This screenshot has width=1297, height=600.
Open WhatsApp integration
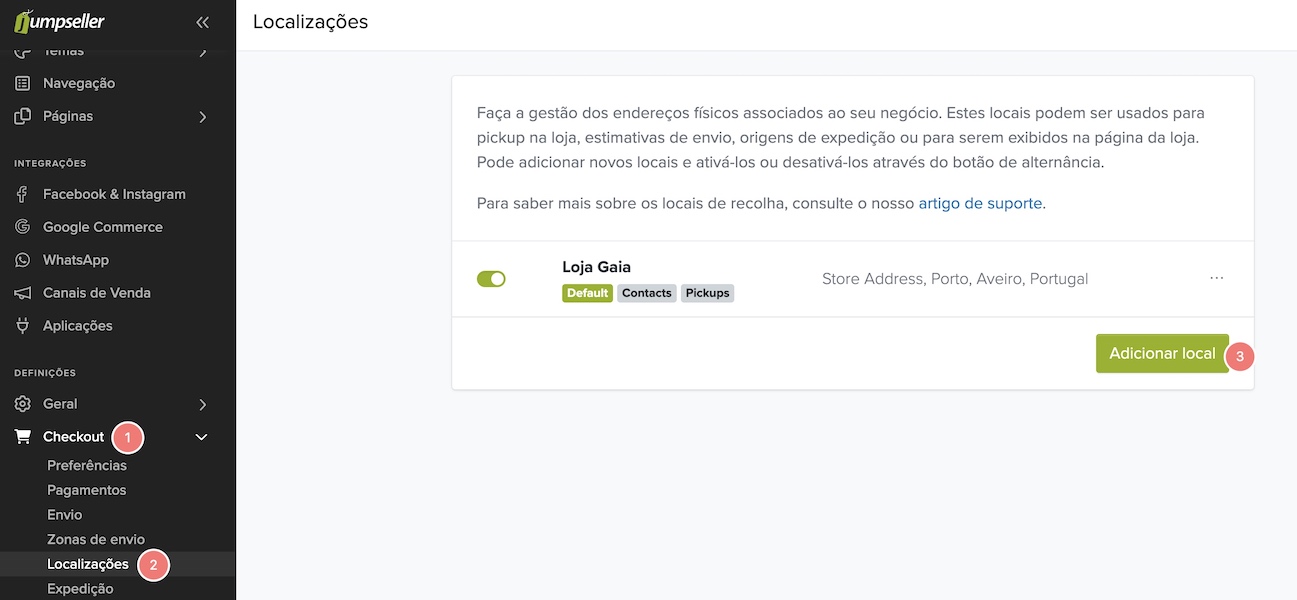point(76,260)
